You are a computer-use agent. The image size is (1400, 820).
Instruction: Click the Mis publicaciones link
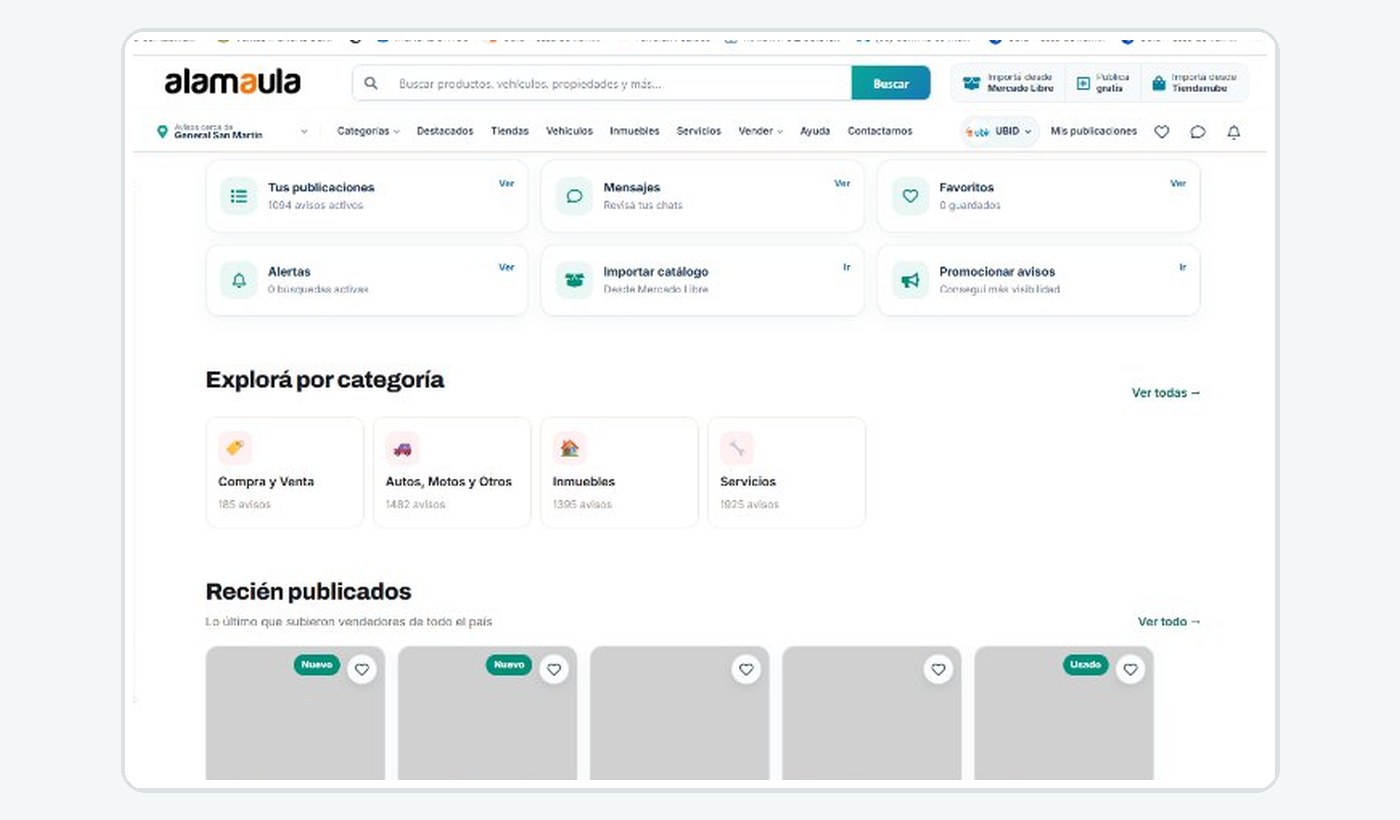1093,131
